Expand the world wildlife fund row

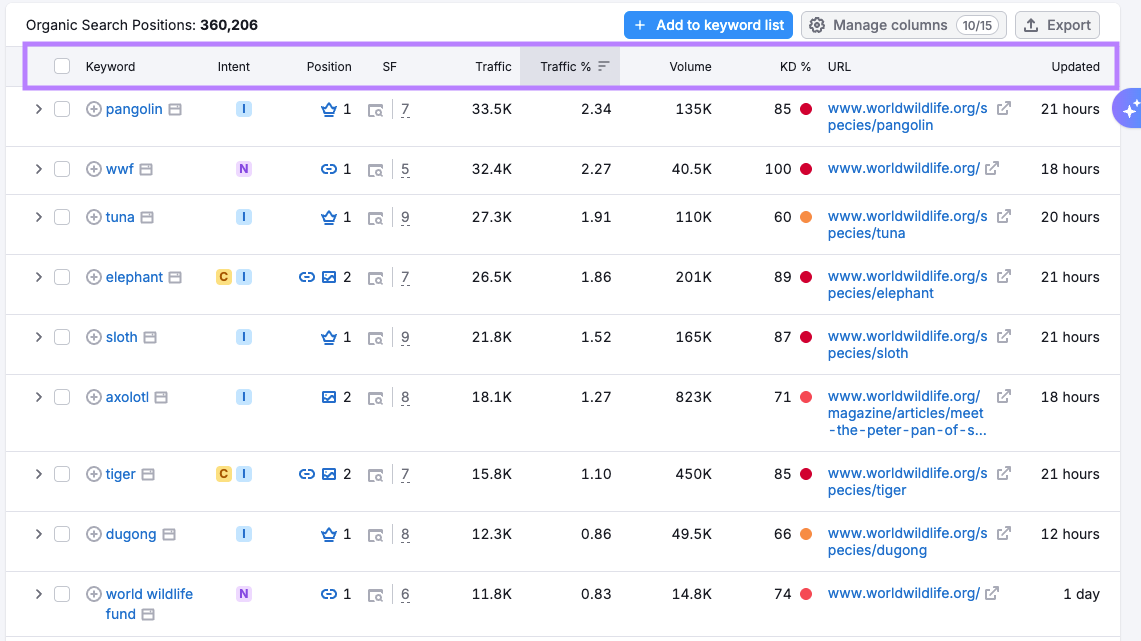(x=39, y=594)
